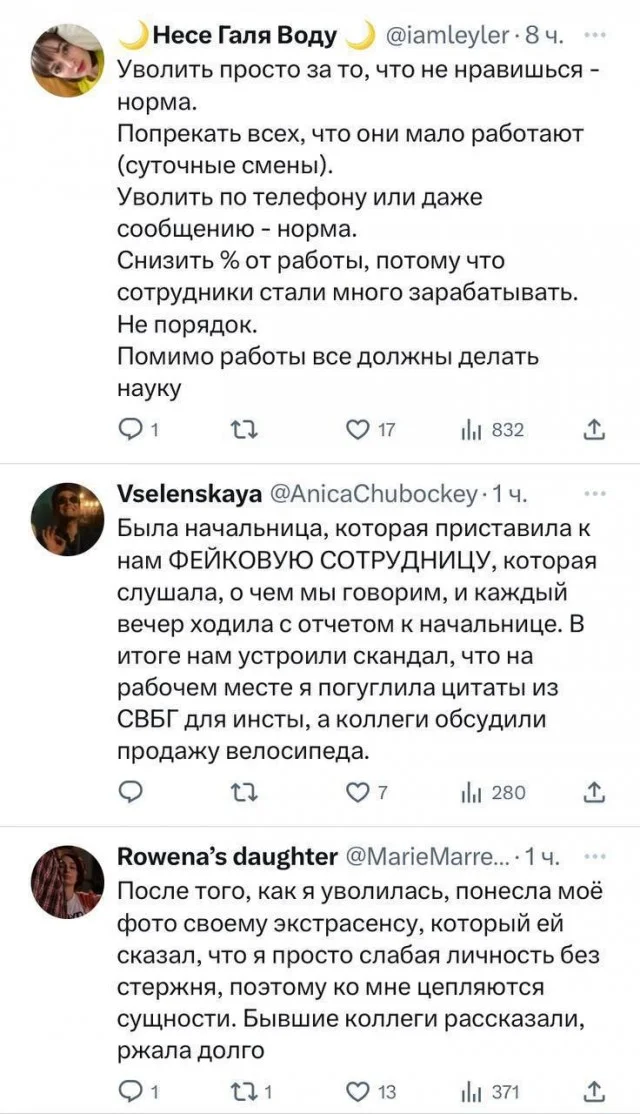Image resolution: width=640 pixels, height=1114 pixels.
Task: Share the Vselenskaya tweet
Action: 593,793
